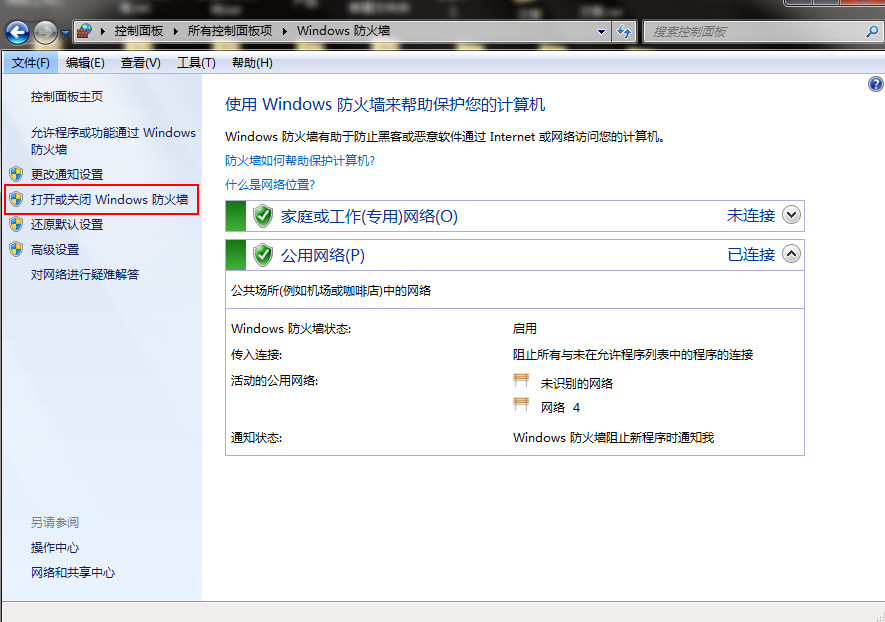Click the green shield for 家庭或工作(专用)网络
Screen dimensions: 885x622
point(261,215)
